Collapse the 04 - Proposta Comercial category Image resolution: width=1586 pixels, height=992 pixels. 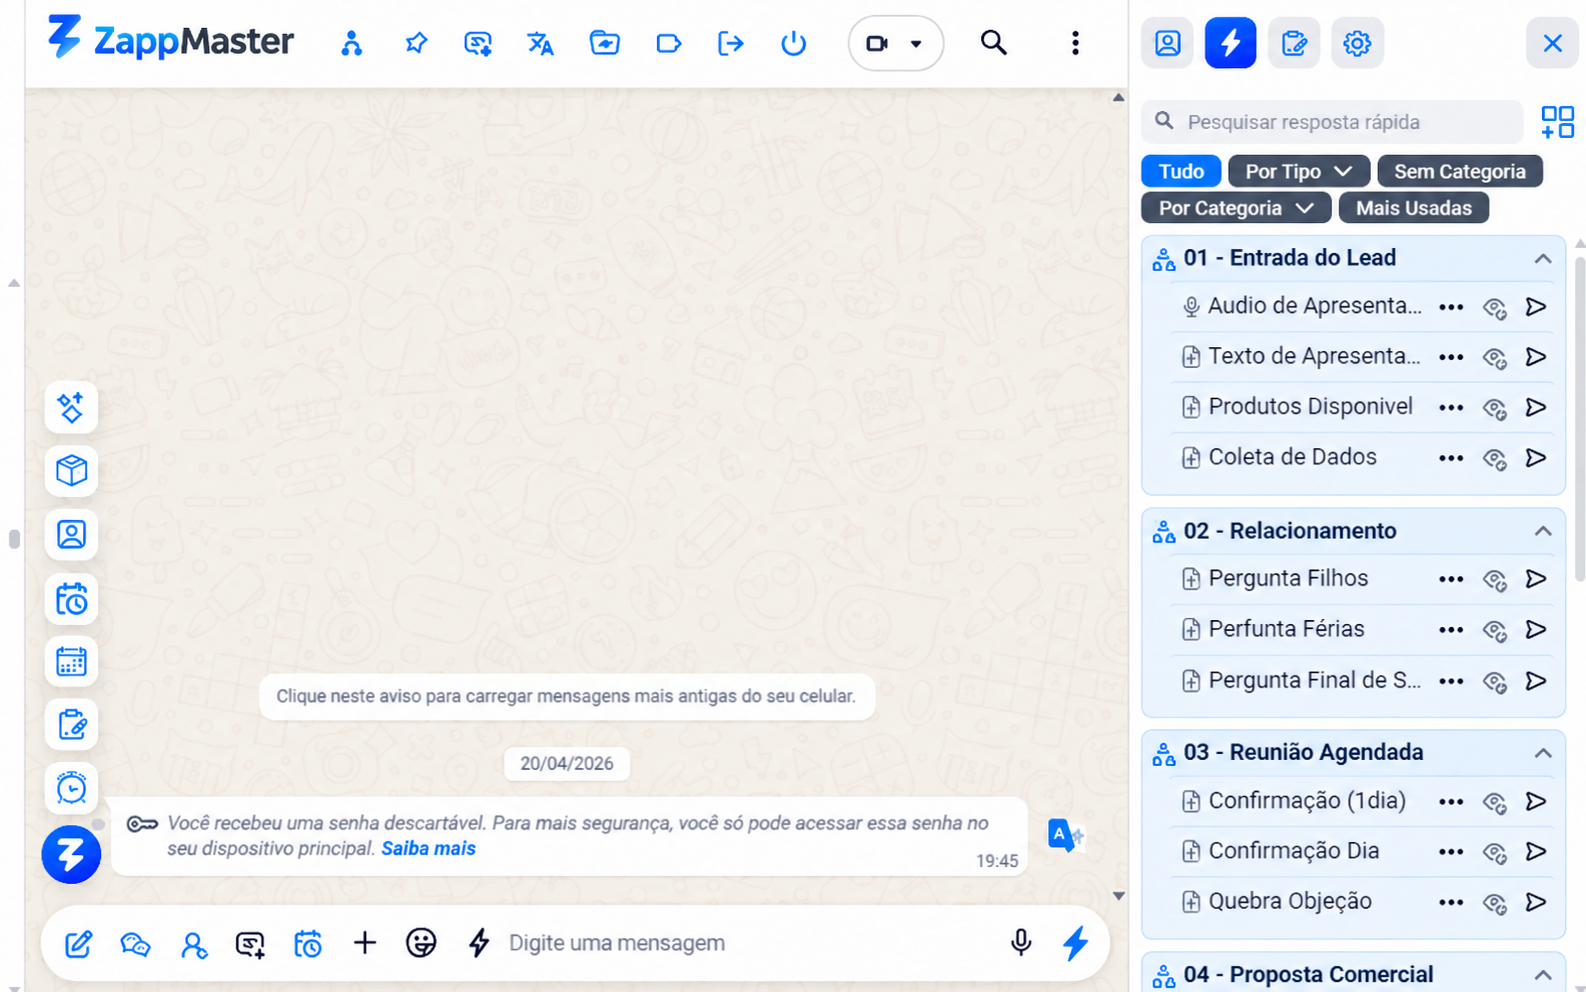pos(1543,975)
